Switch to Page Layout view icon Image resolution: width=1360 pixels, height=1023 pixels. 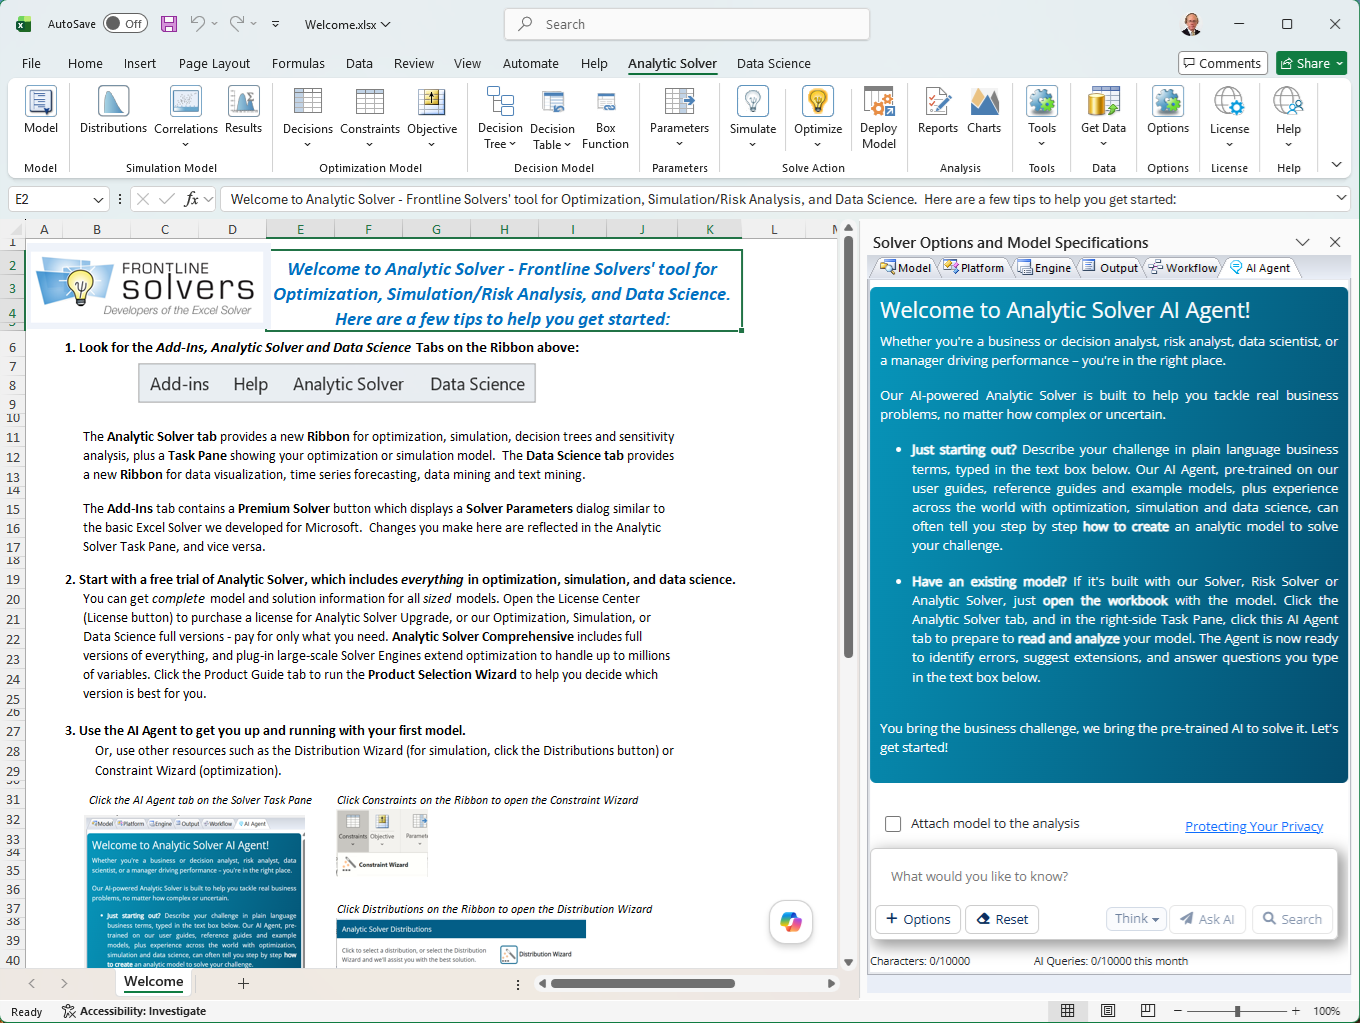(1108, 1011)
